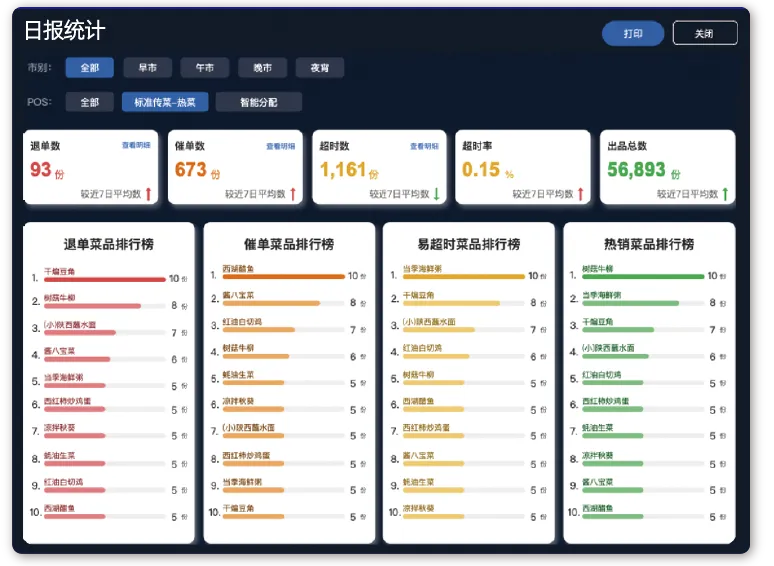Select the 全部 tab in the 市别 row
This screenshot has height=566, width=774.
point(90,68)
